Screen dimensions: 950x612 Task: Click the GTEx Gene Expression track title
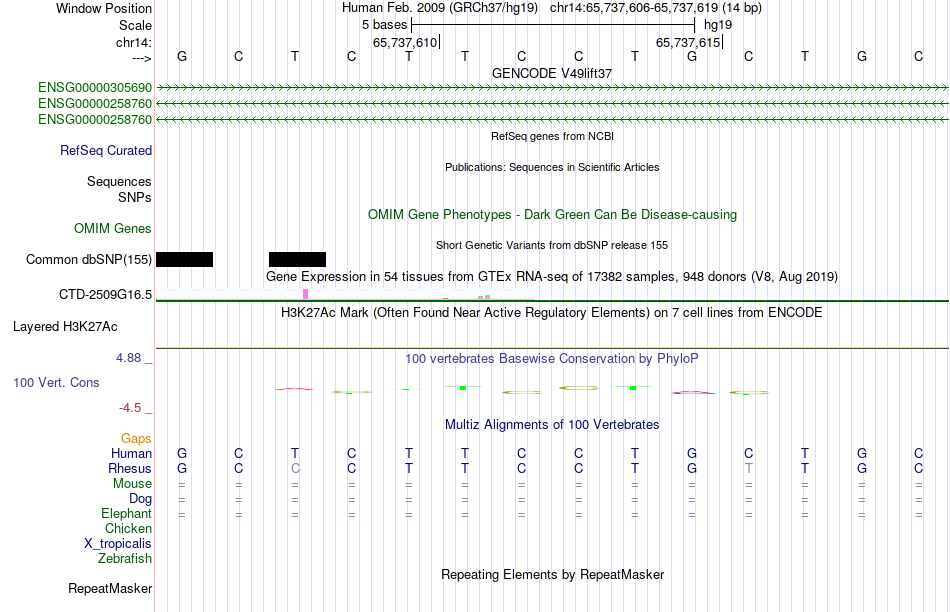[x=552, y=276]
